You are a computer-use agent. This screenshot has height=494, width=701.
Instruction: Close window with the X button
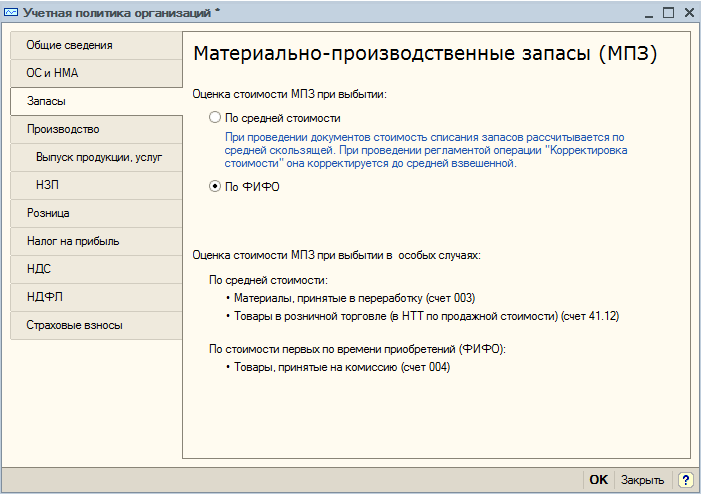click(x=689, y=13)
